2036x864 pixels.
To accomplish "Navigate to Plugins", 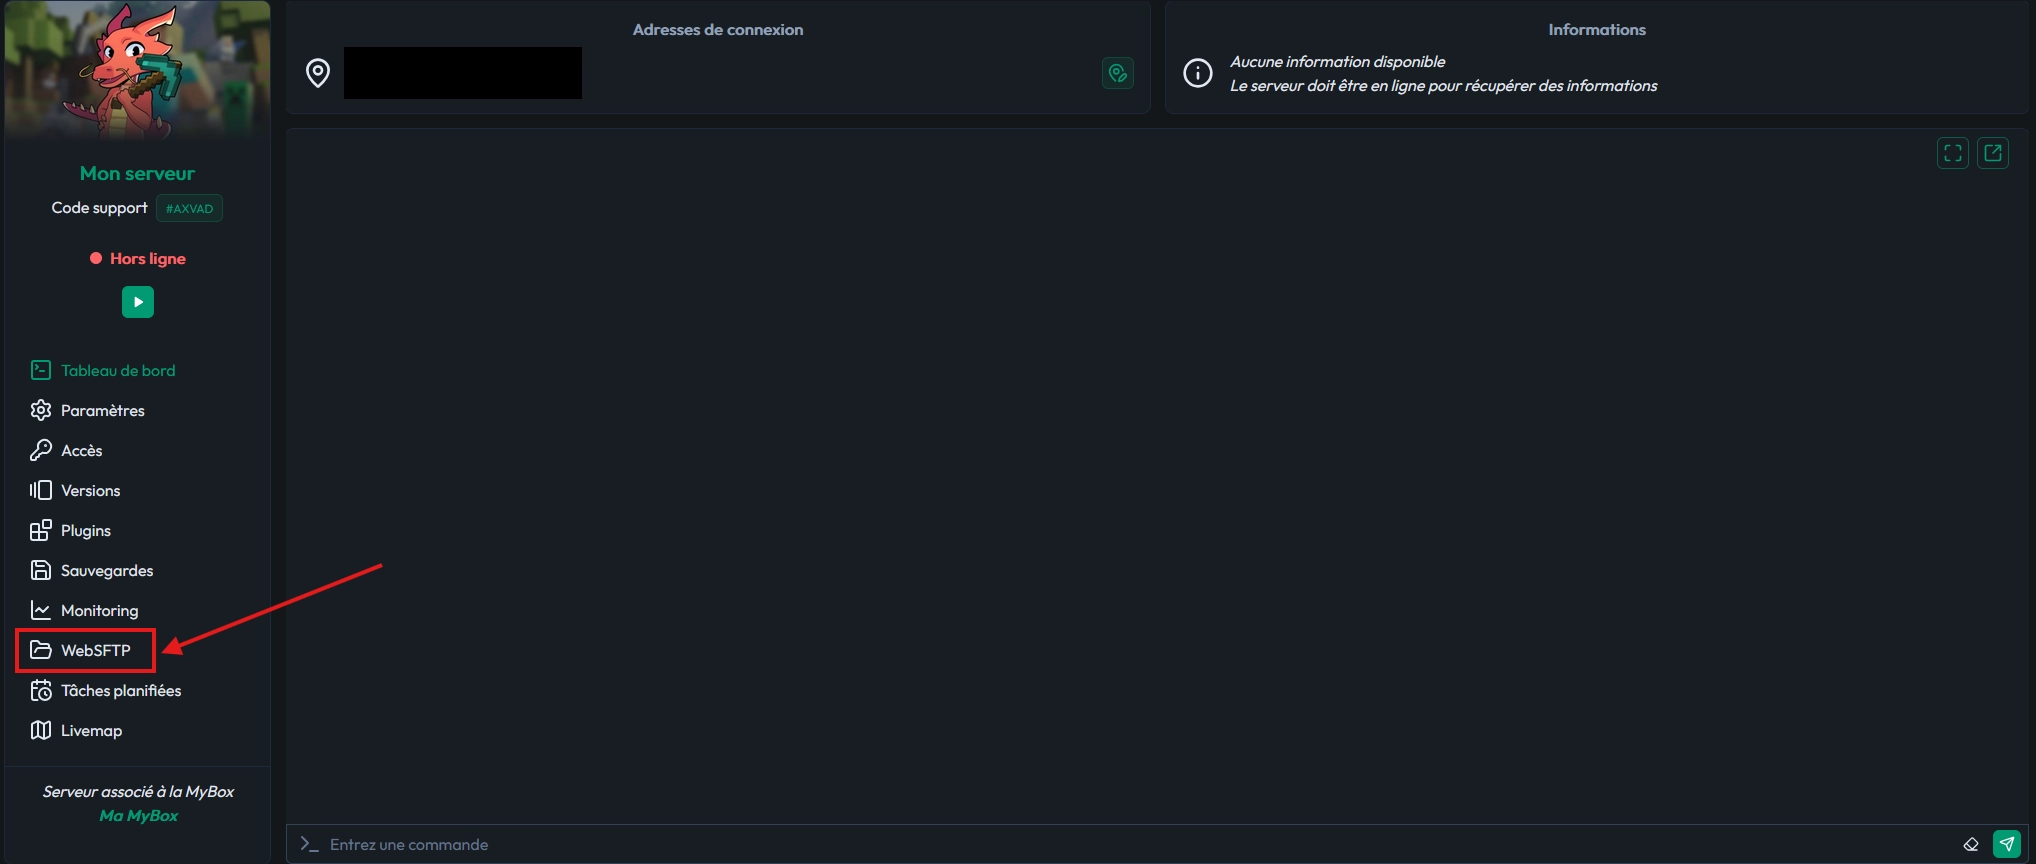I will [x=85, y=530].
